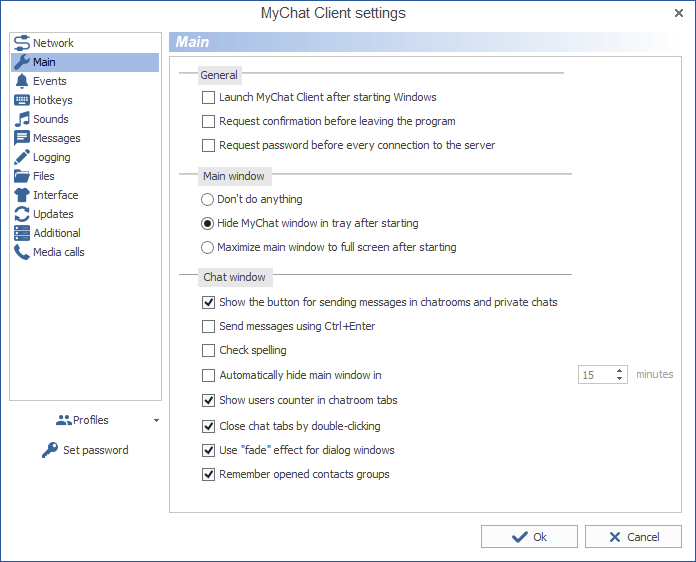Enable Launch MyChat Client after starting Windows
The height and width of the screenshot is (562, 696).
coord(208,98)
